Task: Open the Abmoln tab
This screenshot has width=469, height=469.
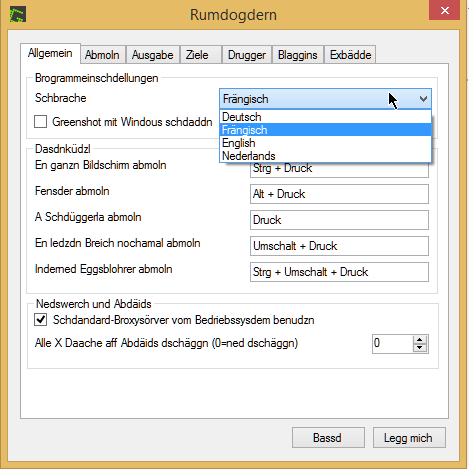Action: pyautogui.click(x=102, y=55)
